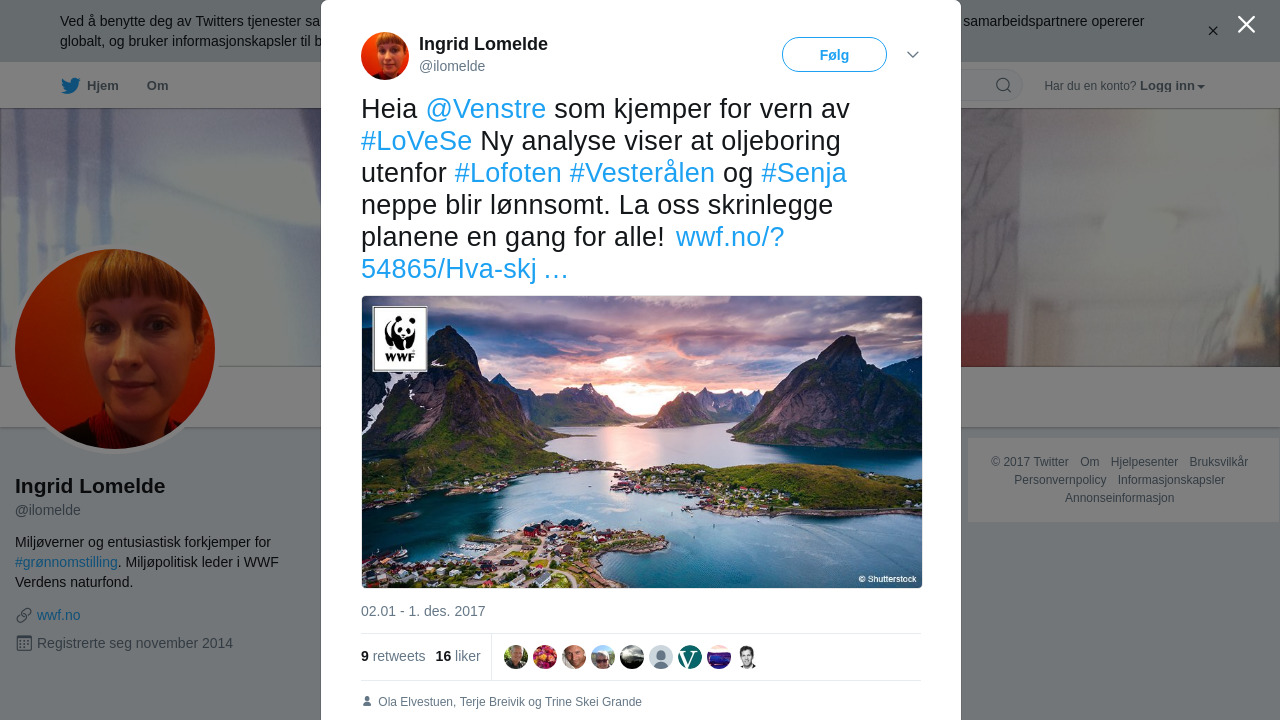Expand the Logg inn dropdown
The image size is (1280, 720).
tap(1172, 86)
